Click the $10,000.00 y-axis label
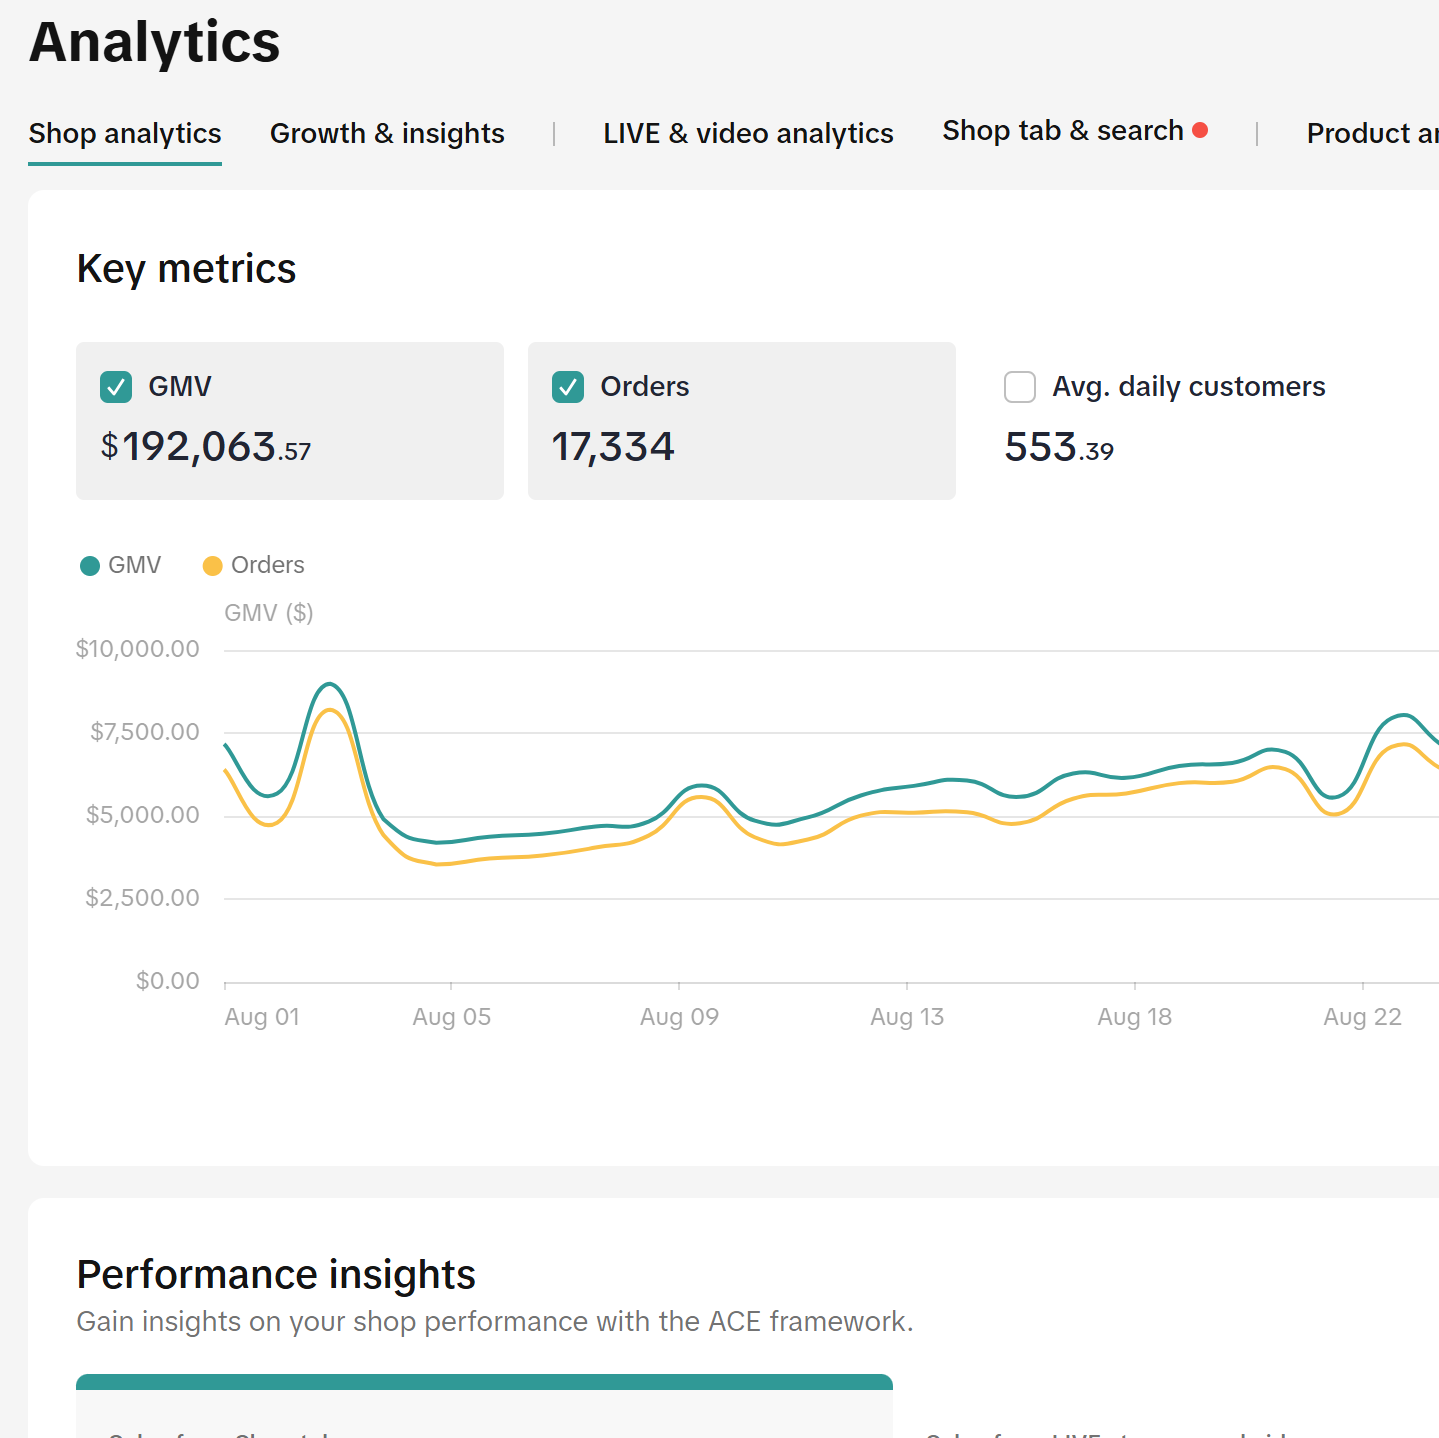 (x=138, y=649)
